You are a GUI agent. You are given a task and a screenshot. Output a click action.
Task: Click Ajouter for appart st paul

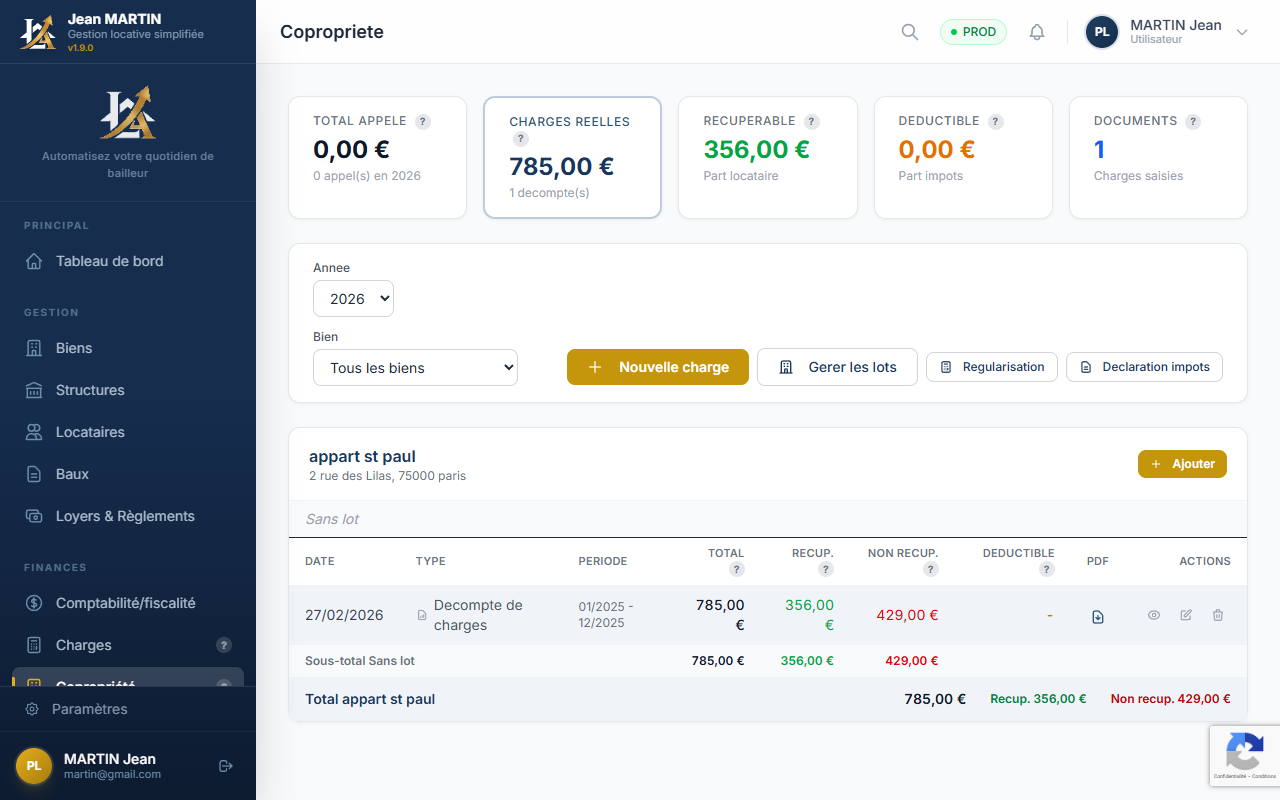point(1181,464)
